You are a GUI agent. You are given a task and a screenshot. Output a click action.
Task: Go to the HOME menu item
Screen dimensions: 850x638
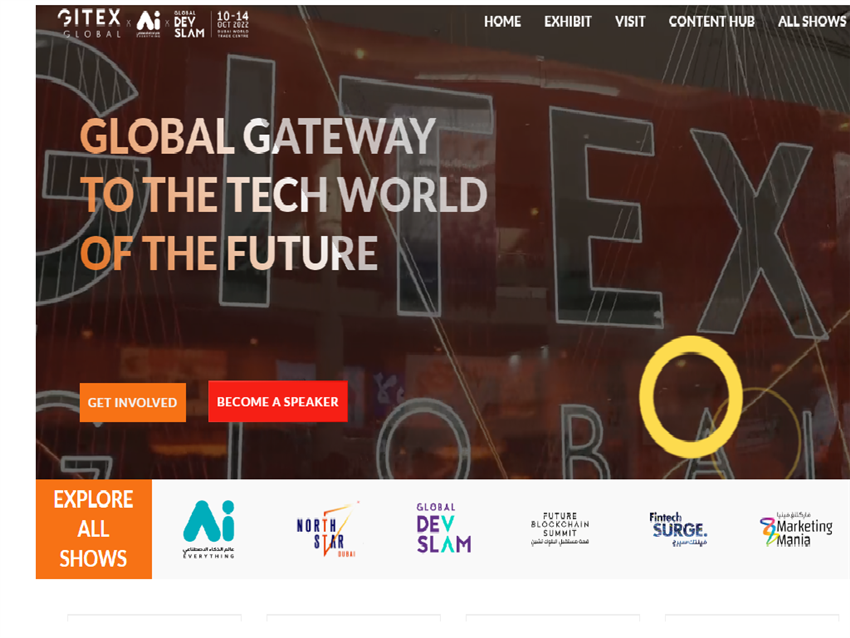(502, 21)
